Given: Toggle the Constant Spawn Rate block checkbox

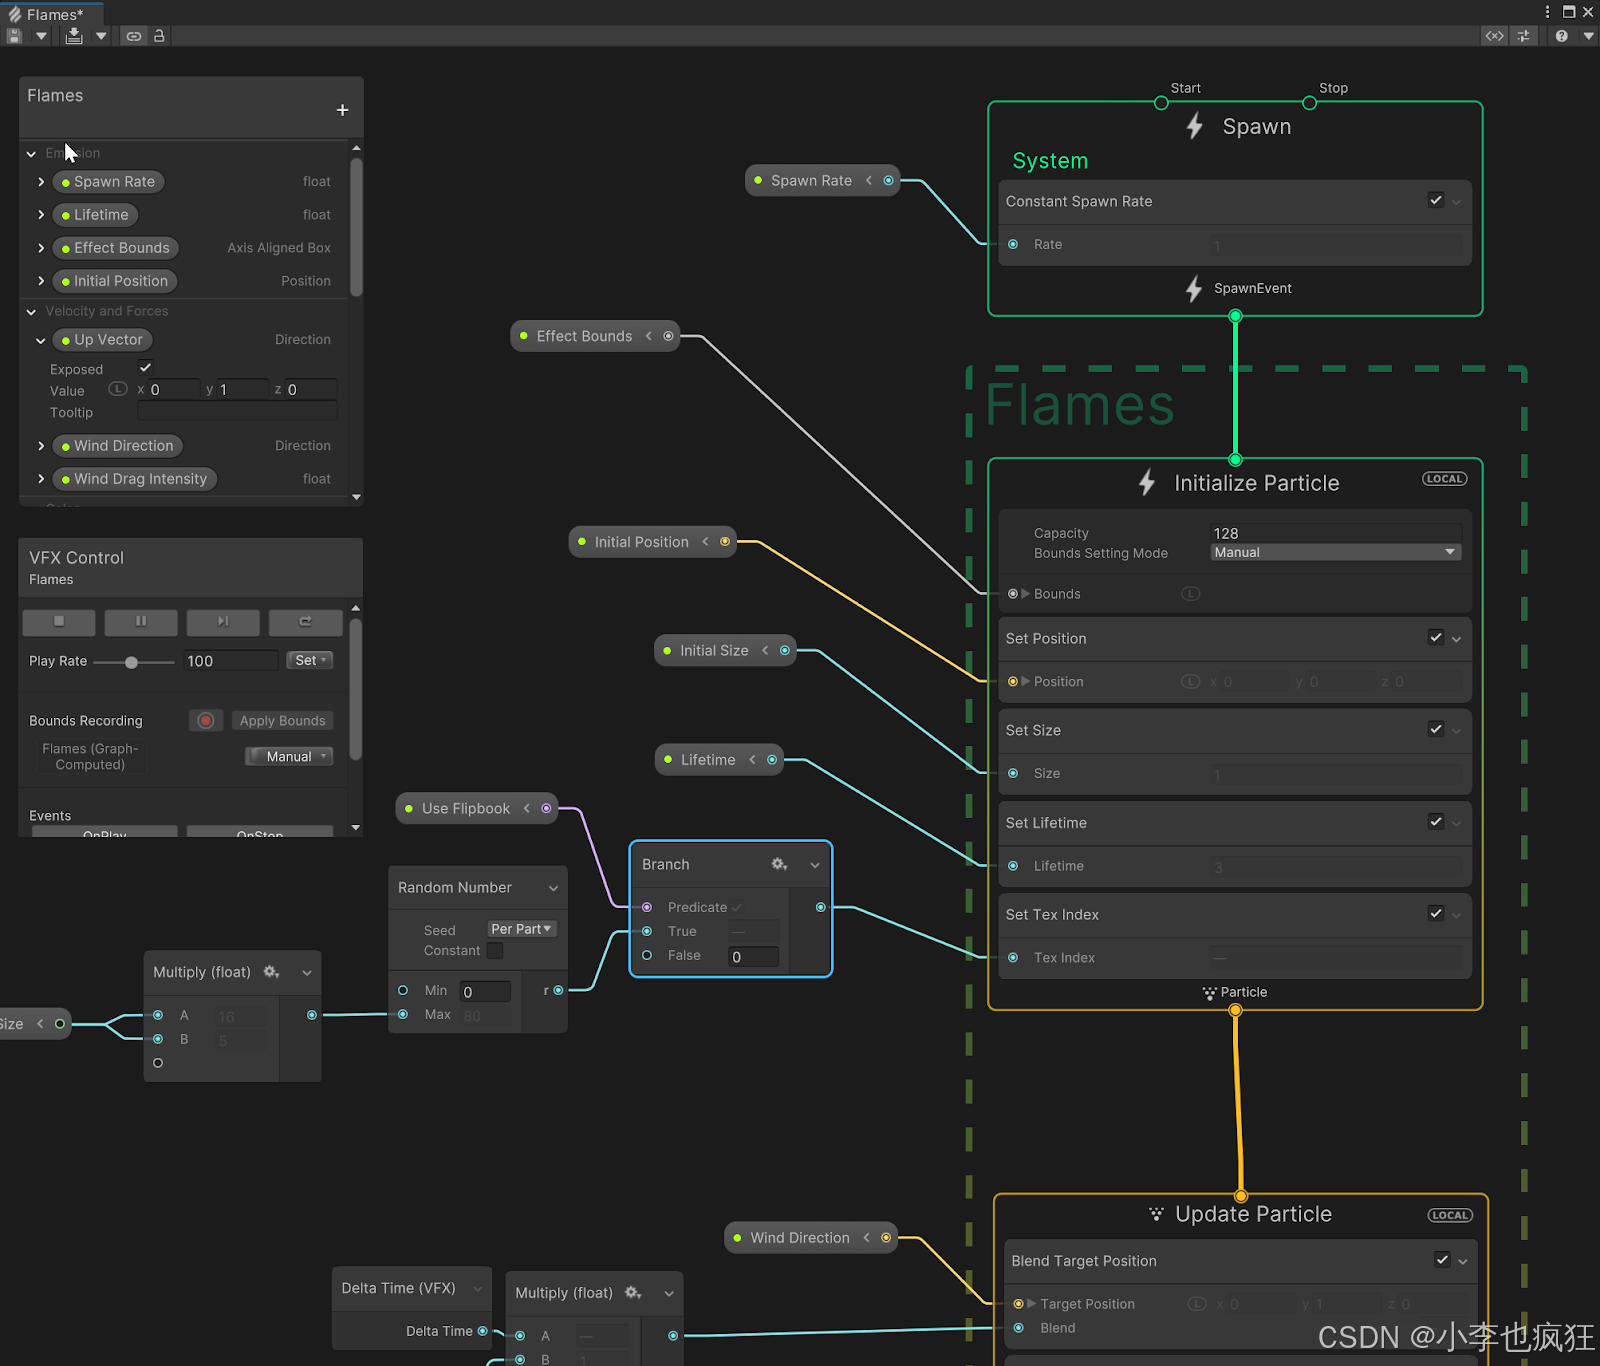Looking at the screenshot, I should [x=1436, y=200].
